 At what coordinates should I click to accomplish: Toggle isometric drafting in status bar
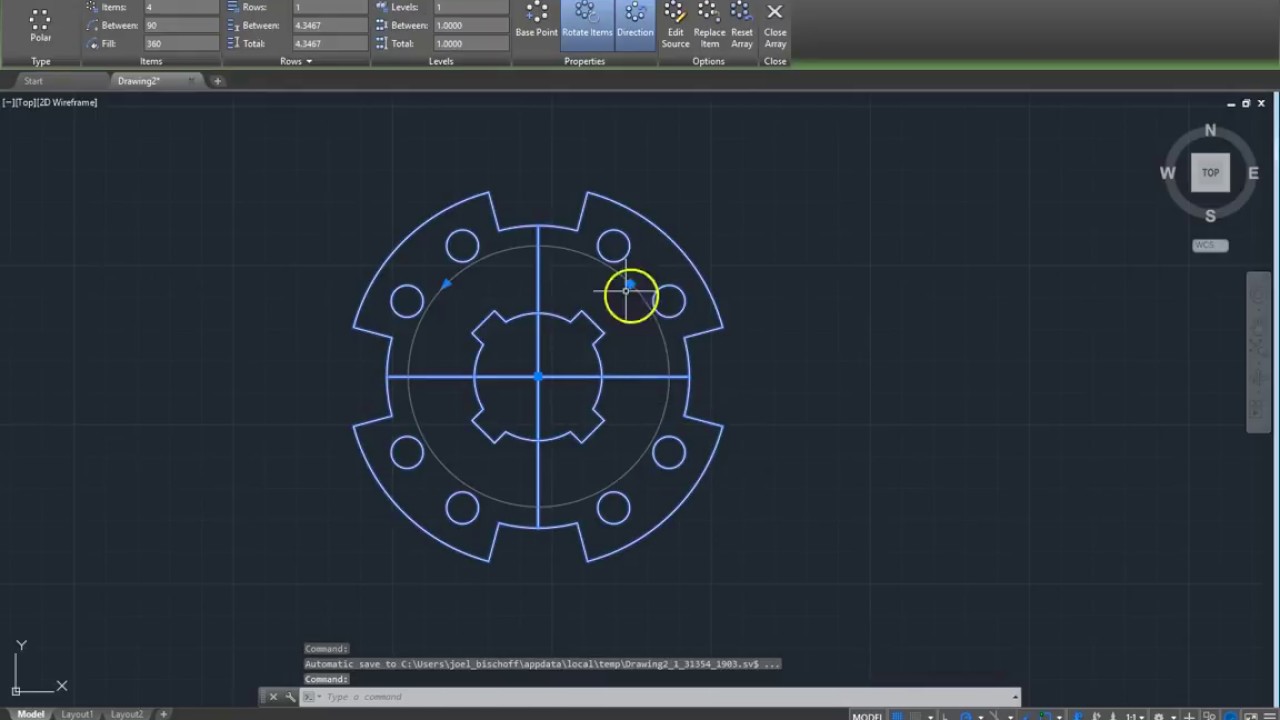click(995, 716)
